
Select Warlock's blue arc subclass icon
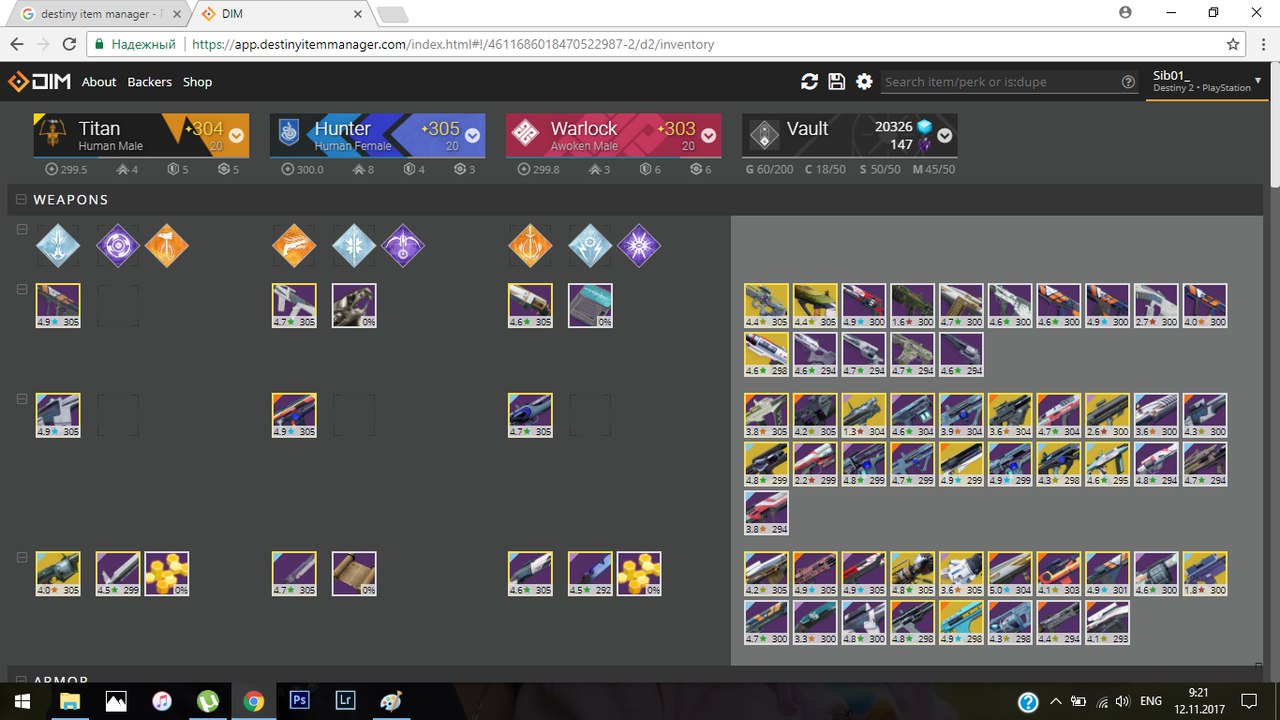[590, 246]
